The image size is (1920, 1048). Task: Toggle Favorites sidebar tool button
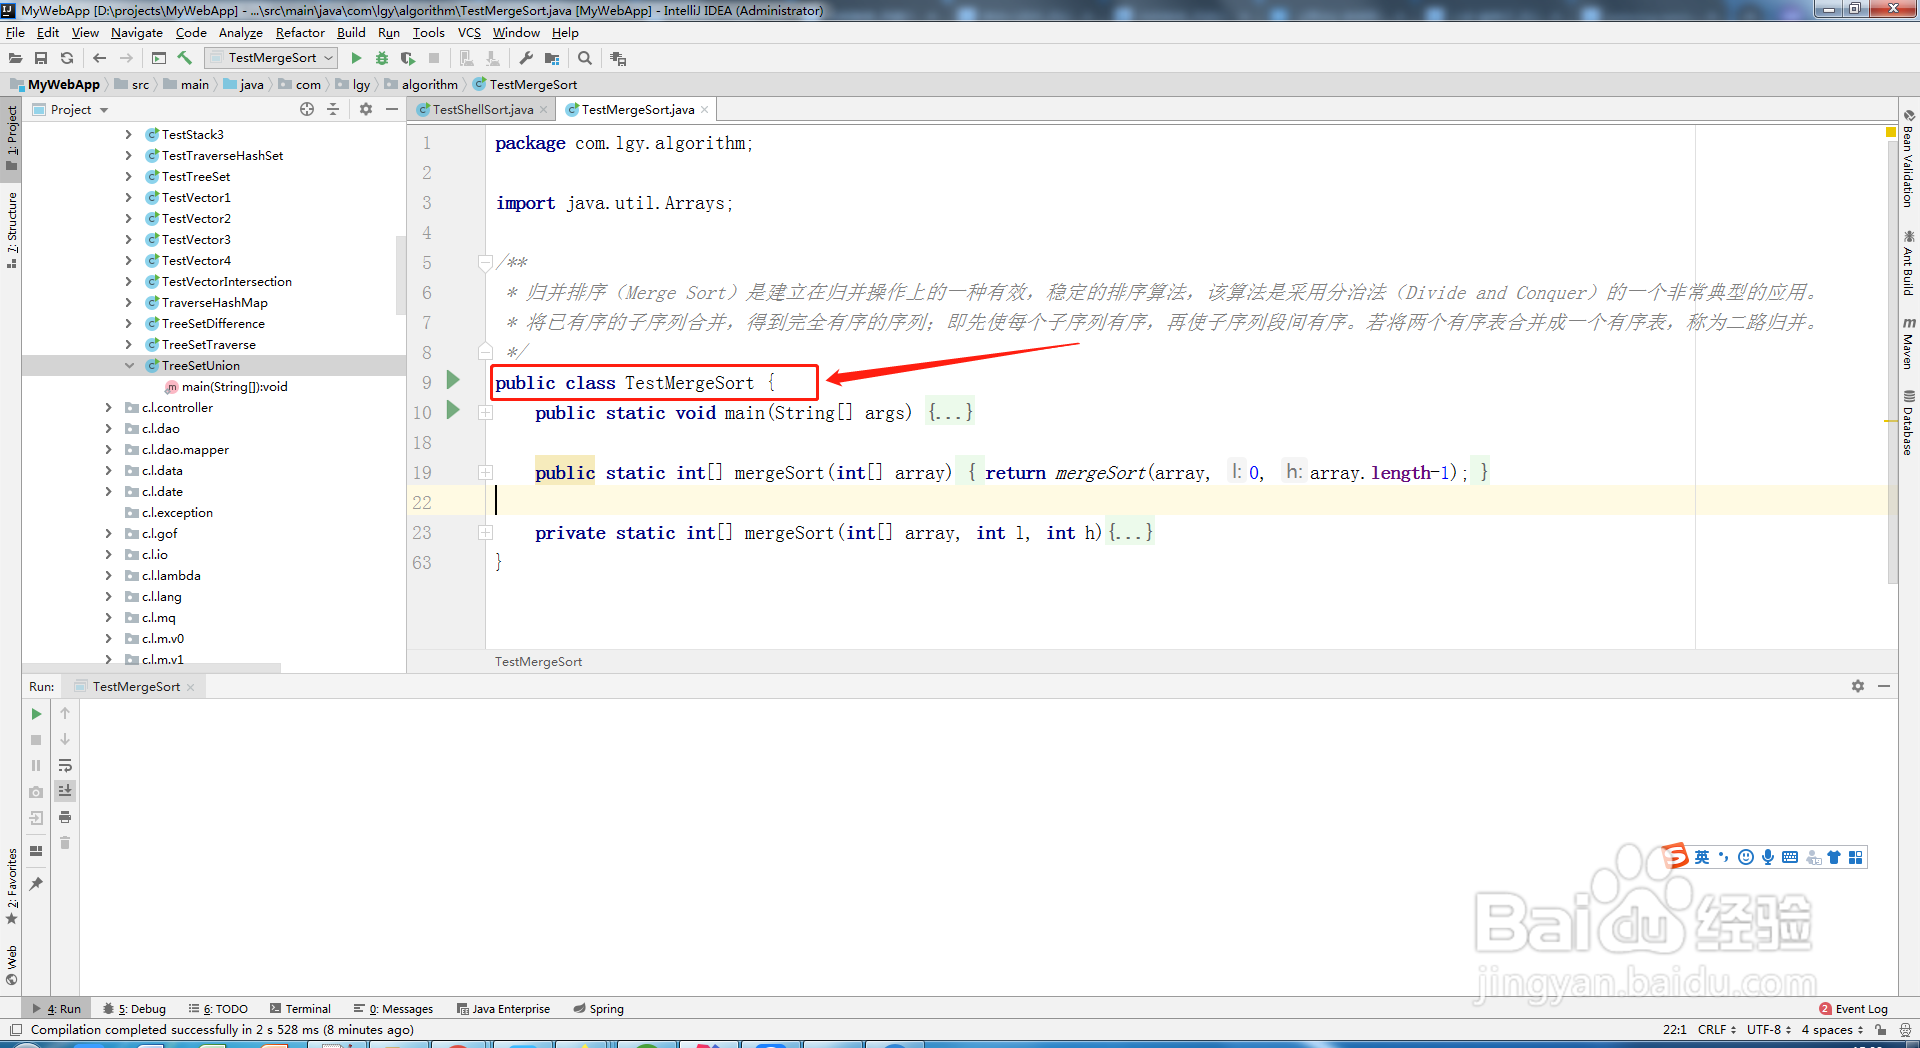[x=11, y=886]
